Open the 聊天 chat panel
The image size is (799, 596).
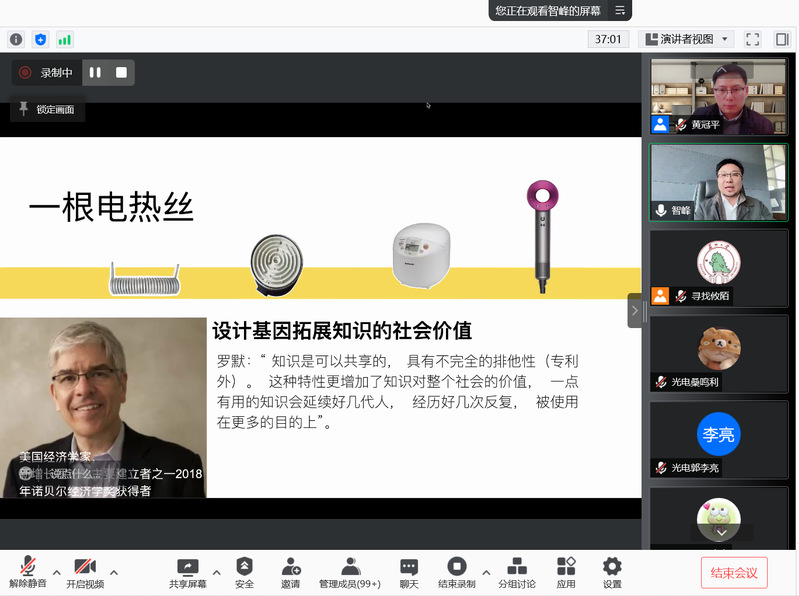(x=408, y=572)
